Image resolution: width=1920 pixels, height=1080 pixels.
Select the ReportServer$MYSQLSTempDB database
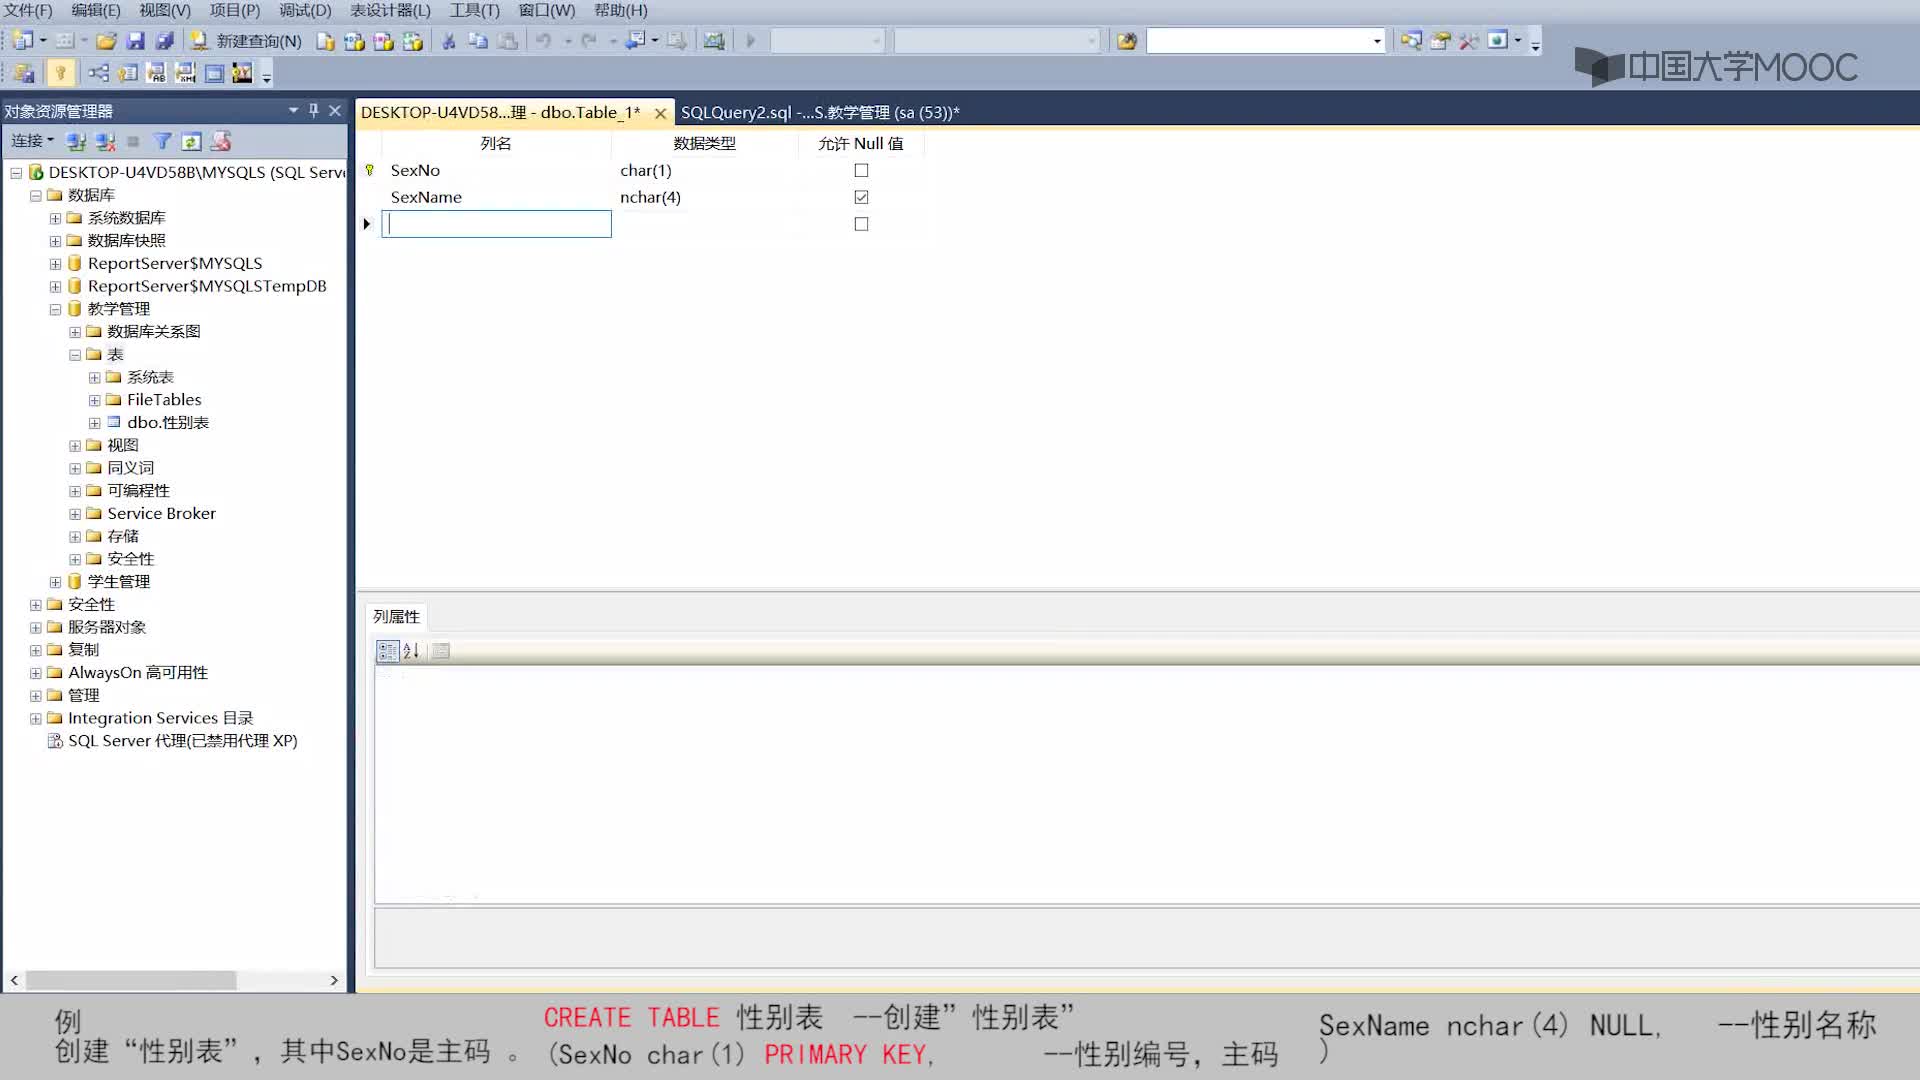pos(207,286)
